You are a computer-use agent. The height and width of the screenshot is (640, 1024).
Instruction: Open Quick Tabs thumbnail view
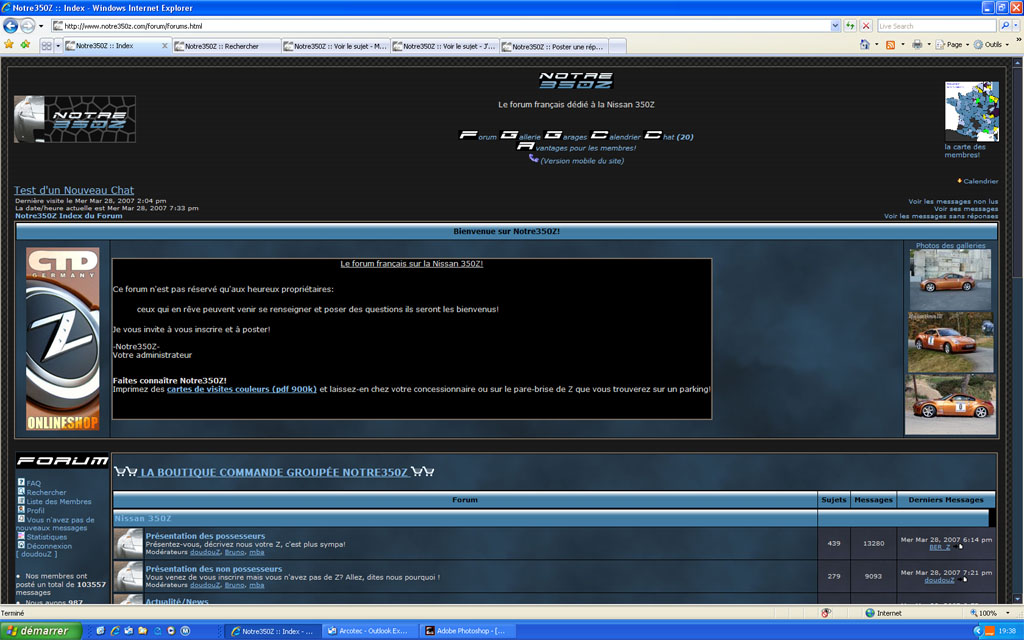tap(46, 46)
